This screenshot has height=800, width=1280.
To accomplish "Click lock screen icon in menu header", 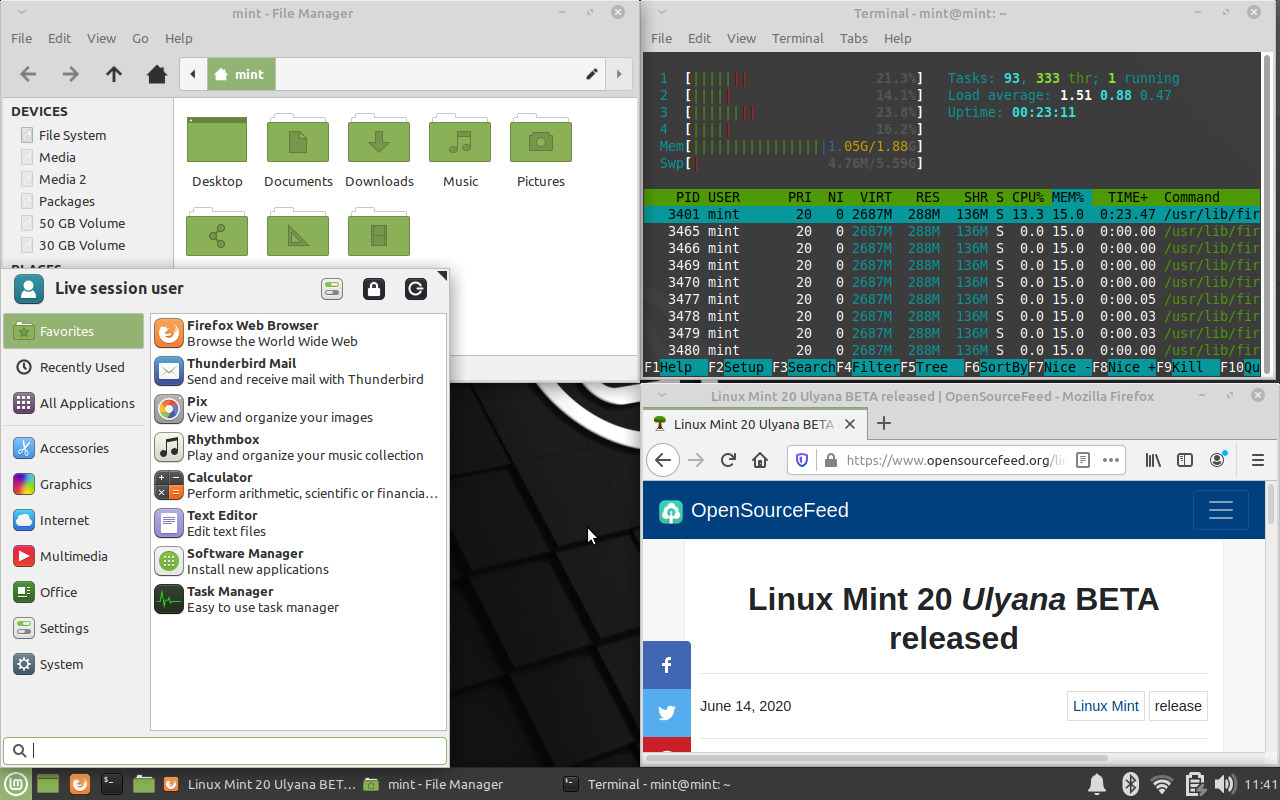I will [x=374, y=289].
